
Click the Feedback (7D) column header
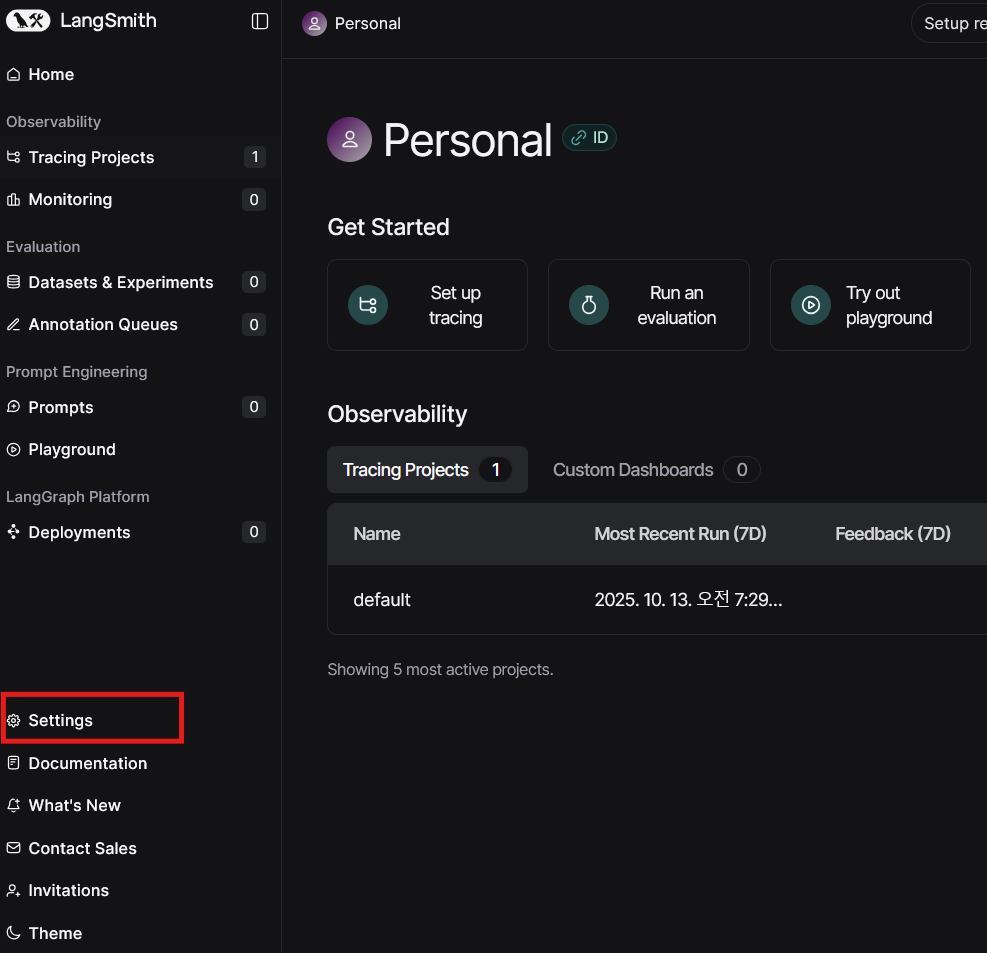893,534
